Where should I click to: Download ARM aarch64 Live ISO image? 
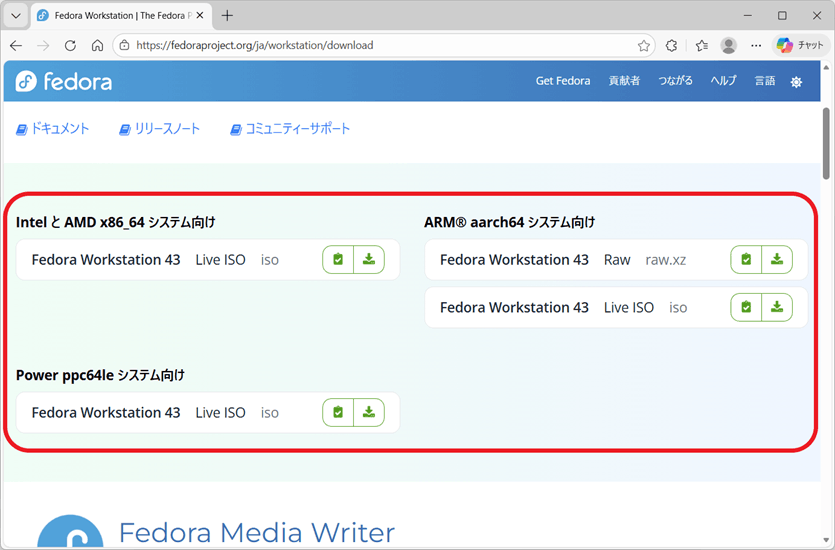coord(777,307)
